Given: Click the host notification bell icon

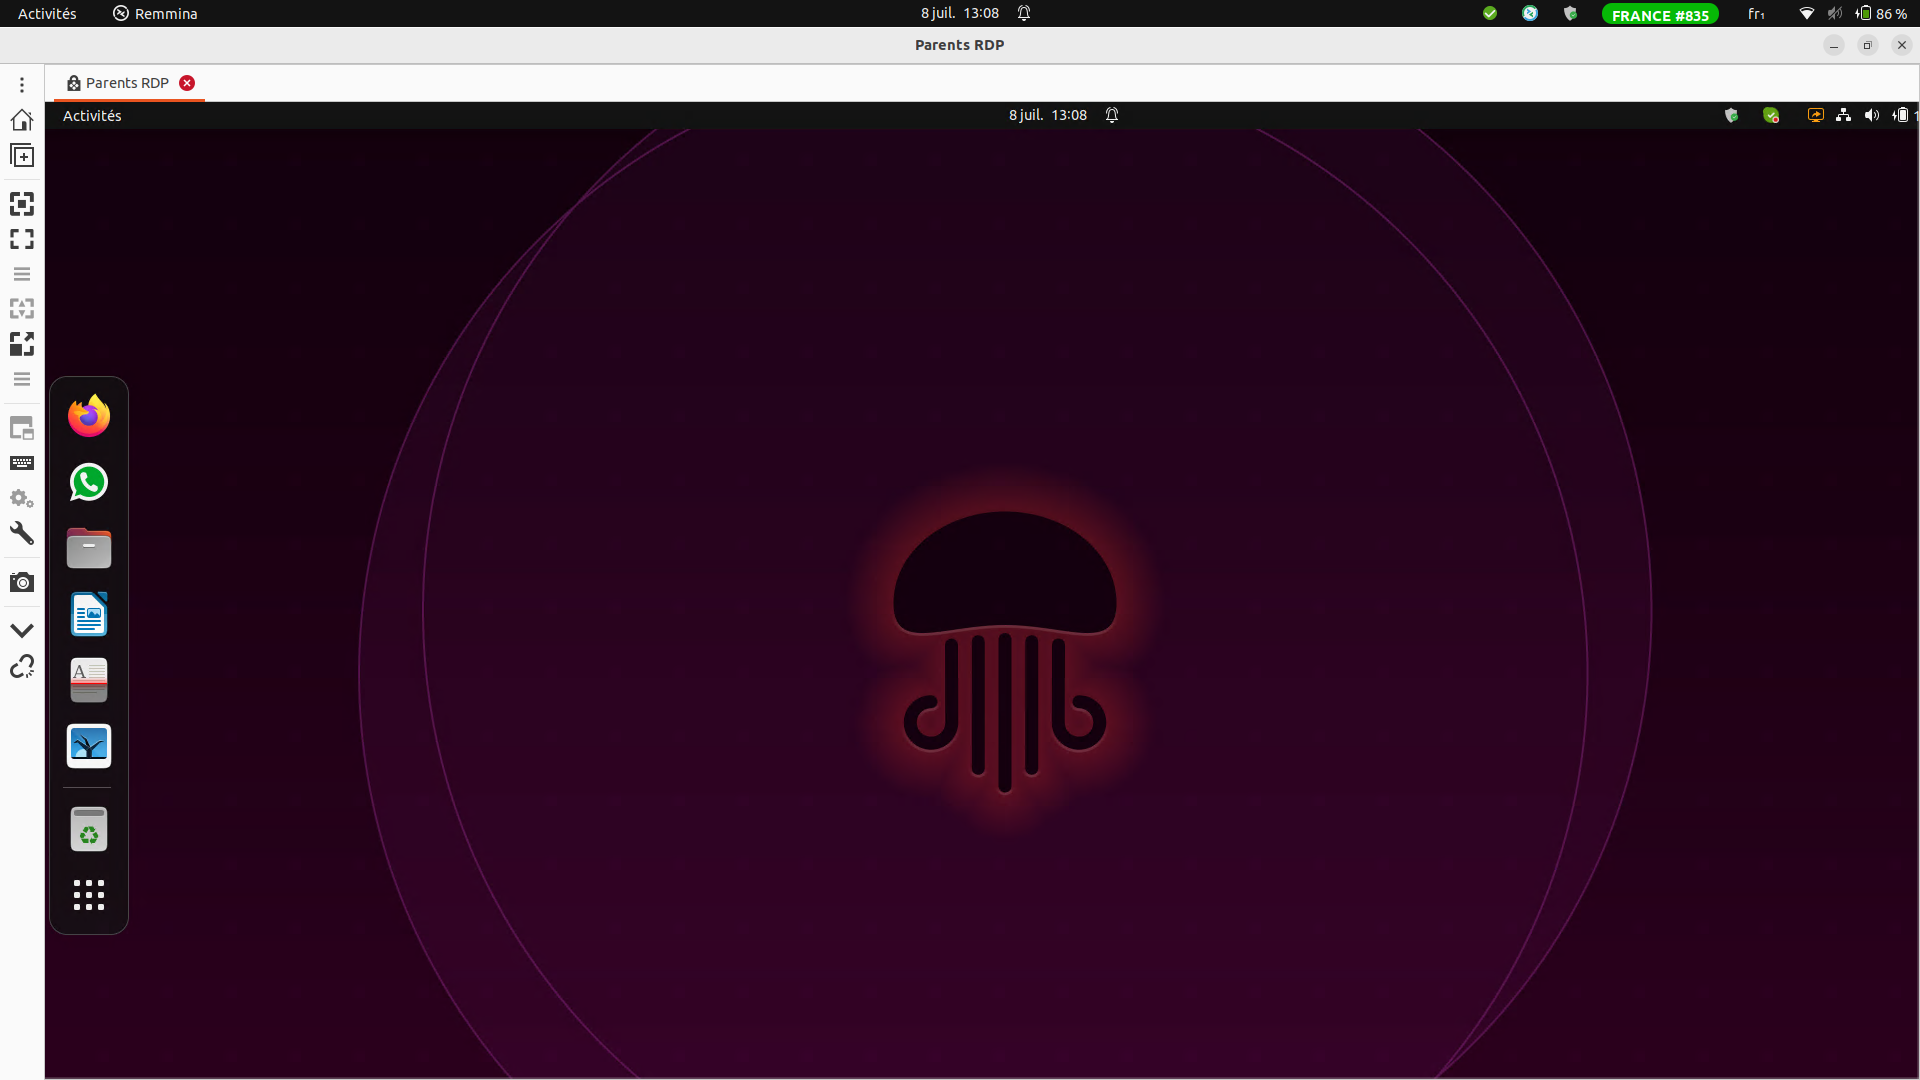Looking at the screenshot, I should tap(1024, 13).
